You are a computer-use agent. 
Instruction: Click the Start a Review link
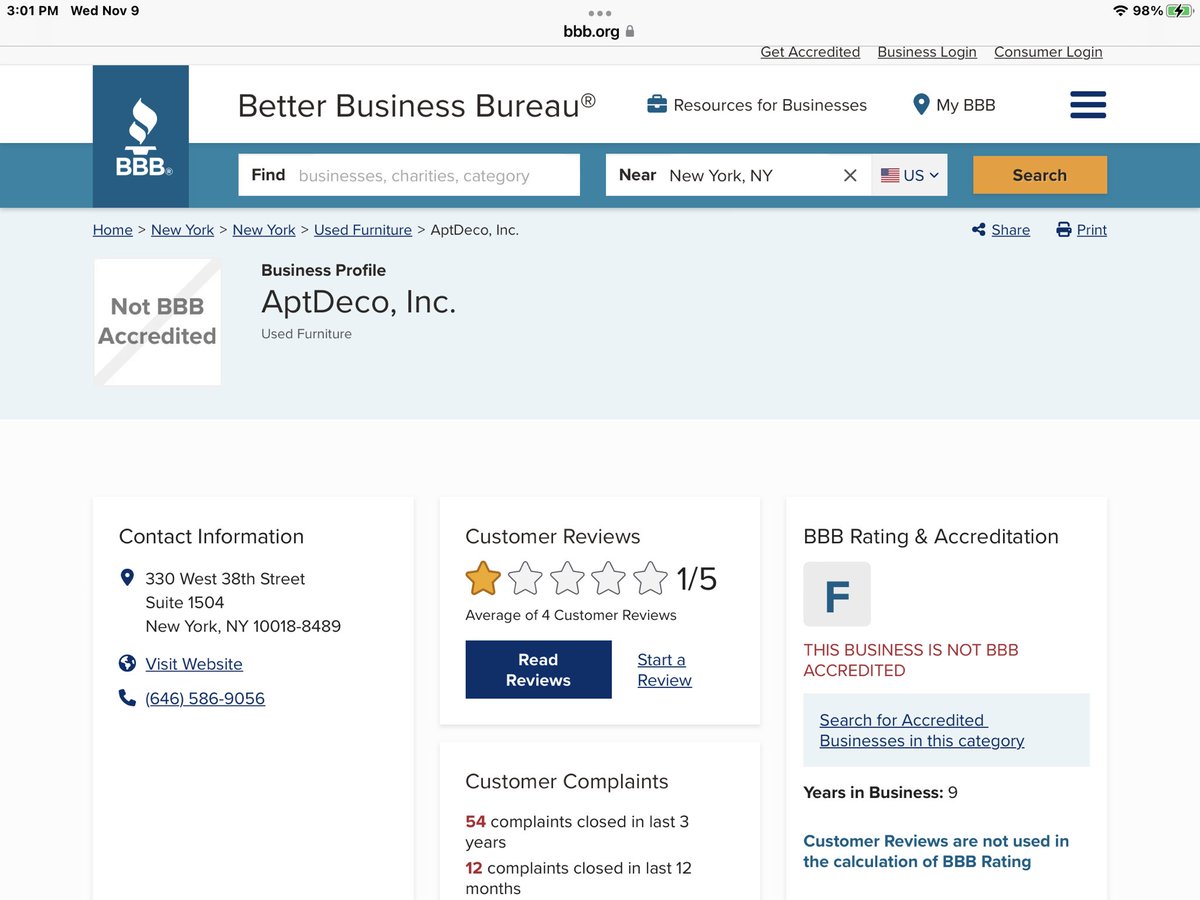pos(664,670)
